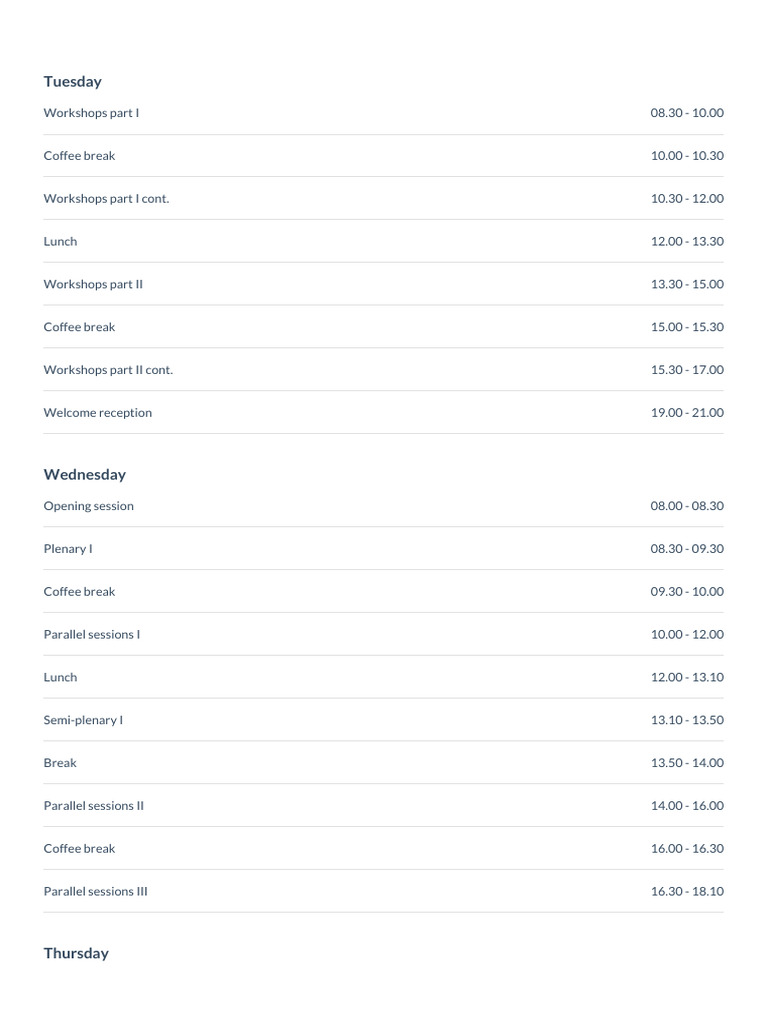Click the 16.00 - 16.30 coffee break time
Screen dimensions: 768x1024
(x=687, y=848)
